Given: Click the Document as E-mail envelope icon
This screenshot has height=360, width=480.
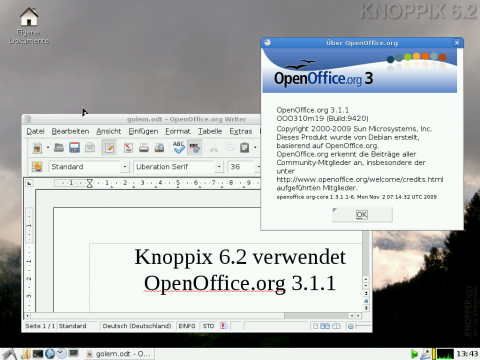Looking at the screenshot, I should pyautogui.click(x=90, y=147).
